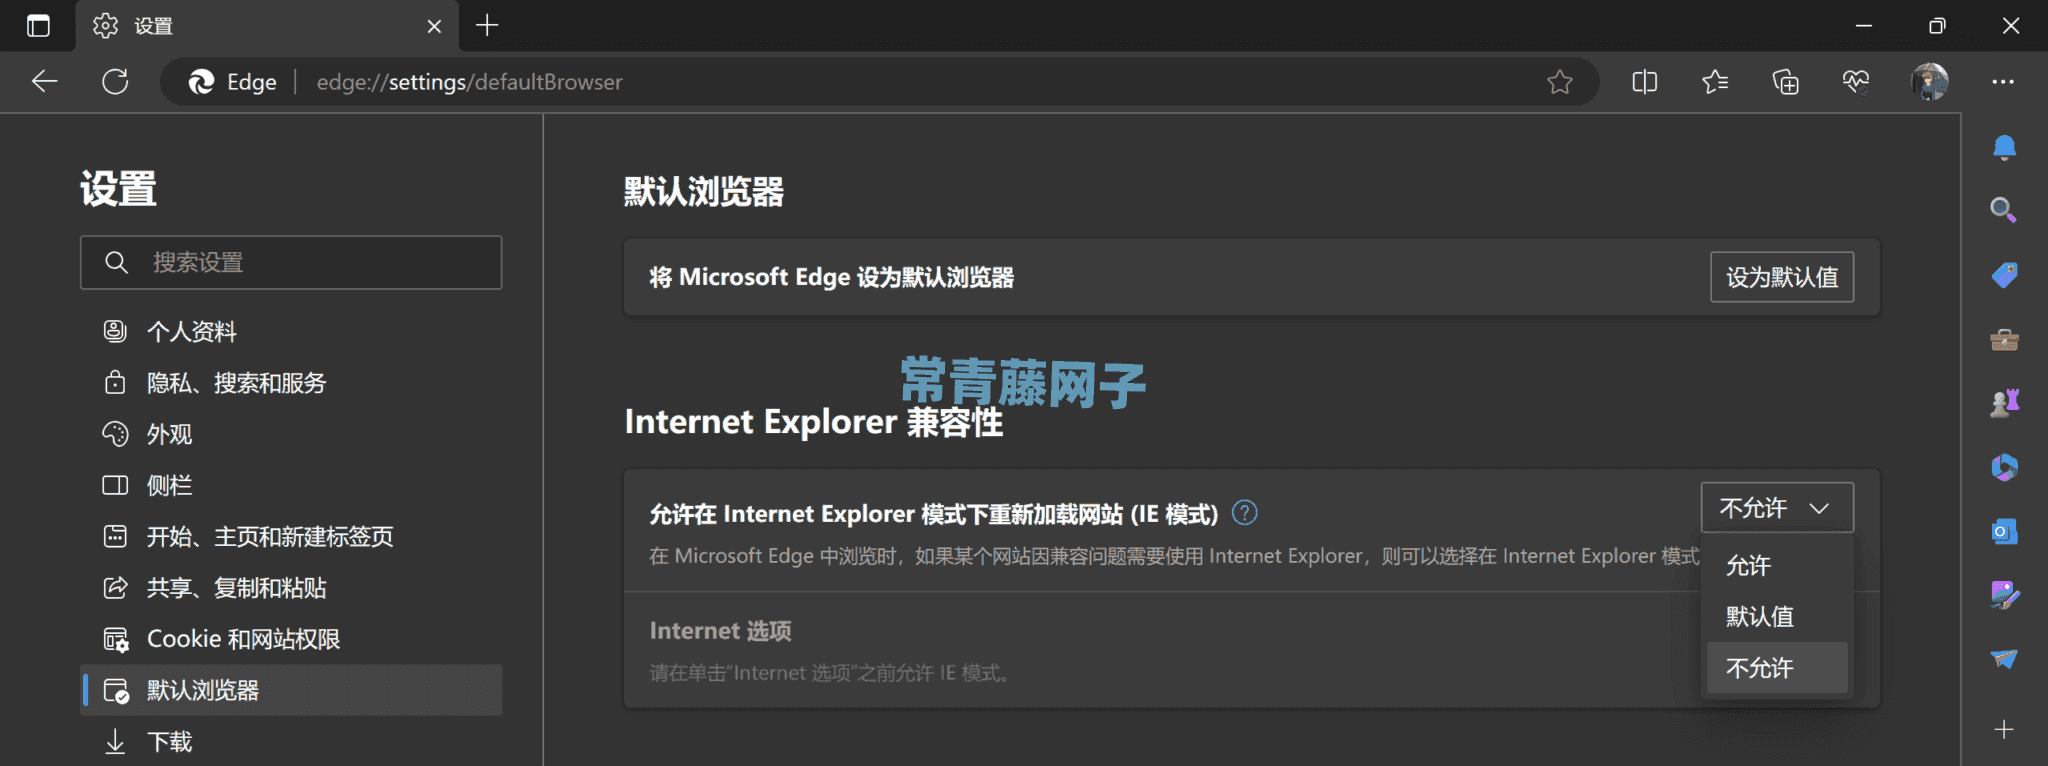Open 开始、主页和新建标签页 settings
Image resolution: width=2048 pixels, height=766 pixels.
291,537
